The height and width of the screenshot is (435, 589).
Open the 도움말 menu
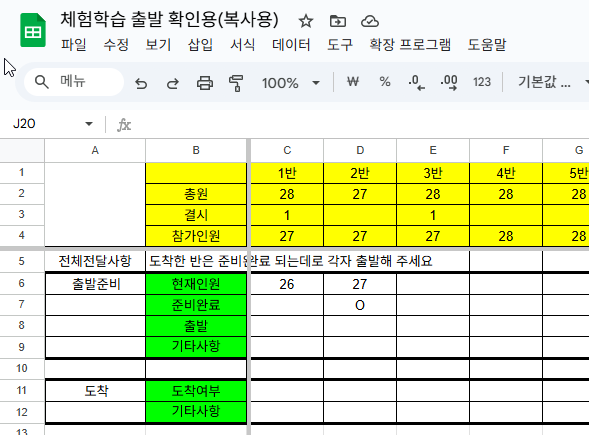486,45
